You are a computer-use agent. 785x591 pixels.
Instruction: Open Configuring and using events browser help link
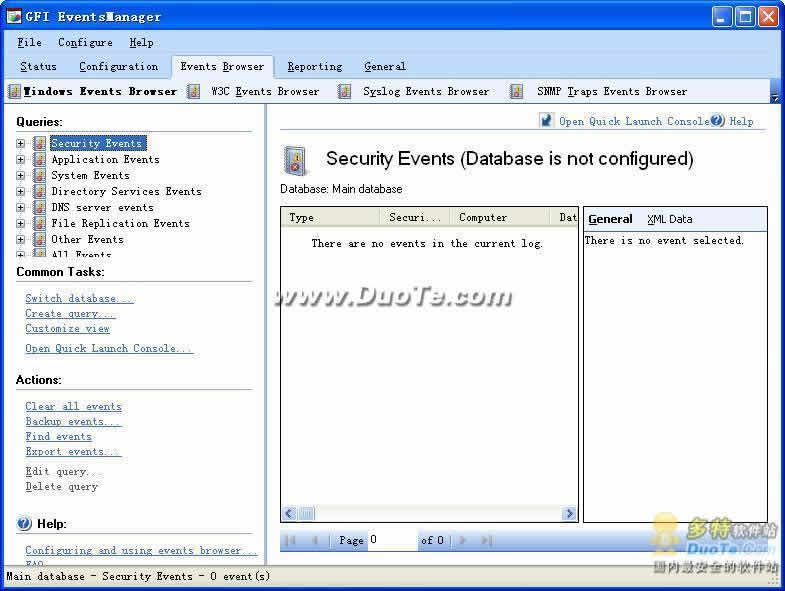coord(141,550)
